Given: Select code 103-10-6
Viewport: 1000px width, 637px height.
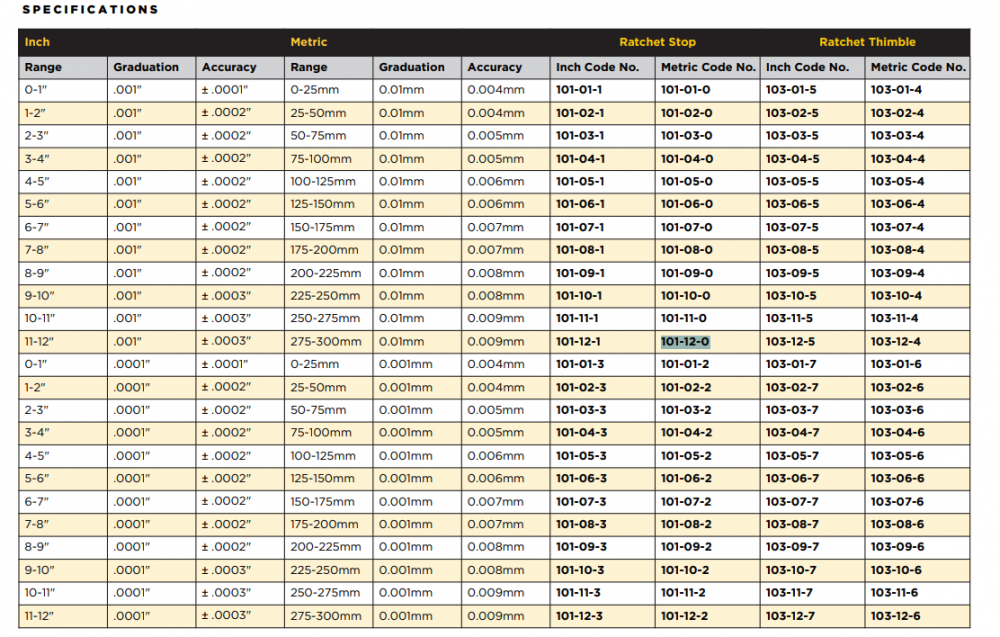Looking at the screenshot, I should (897, 570).
